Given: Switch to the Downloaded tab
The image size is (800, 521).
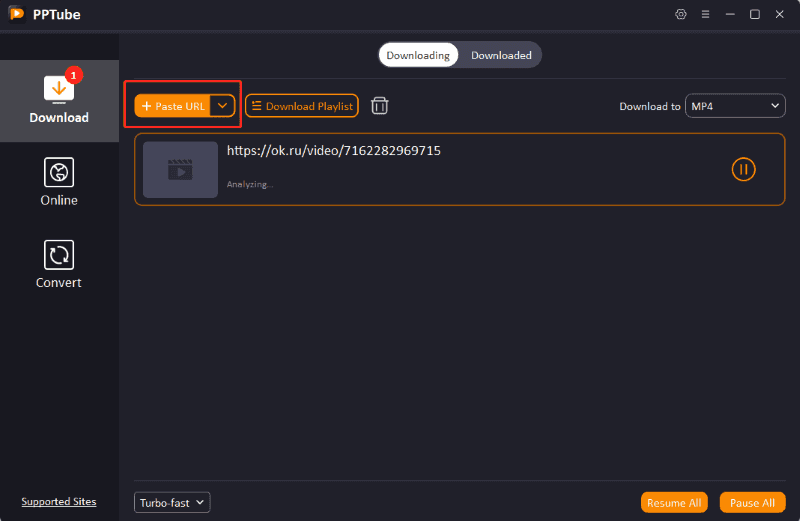Looking at the screenshot, I should click(x=501, y=55).
